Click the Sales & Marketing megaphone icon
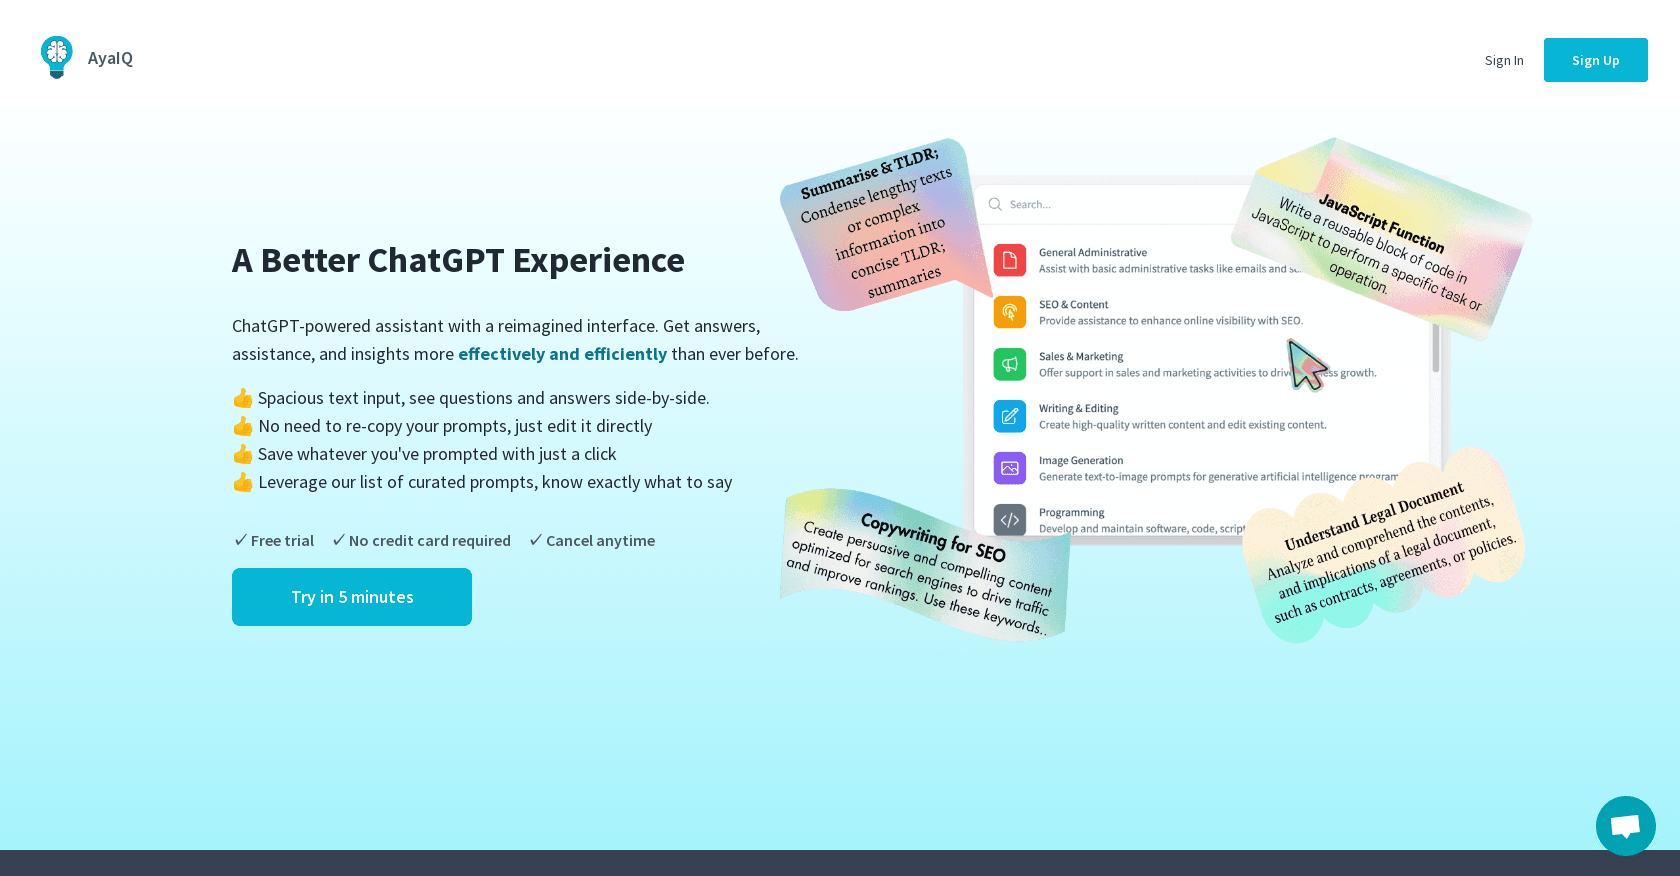Screen dimensions: 1680x876 1009,364
